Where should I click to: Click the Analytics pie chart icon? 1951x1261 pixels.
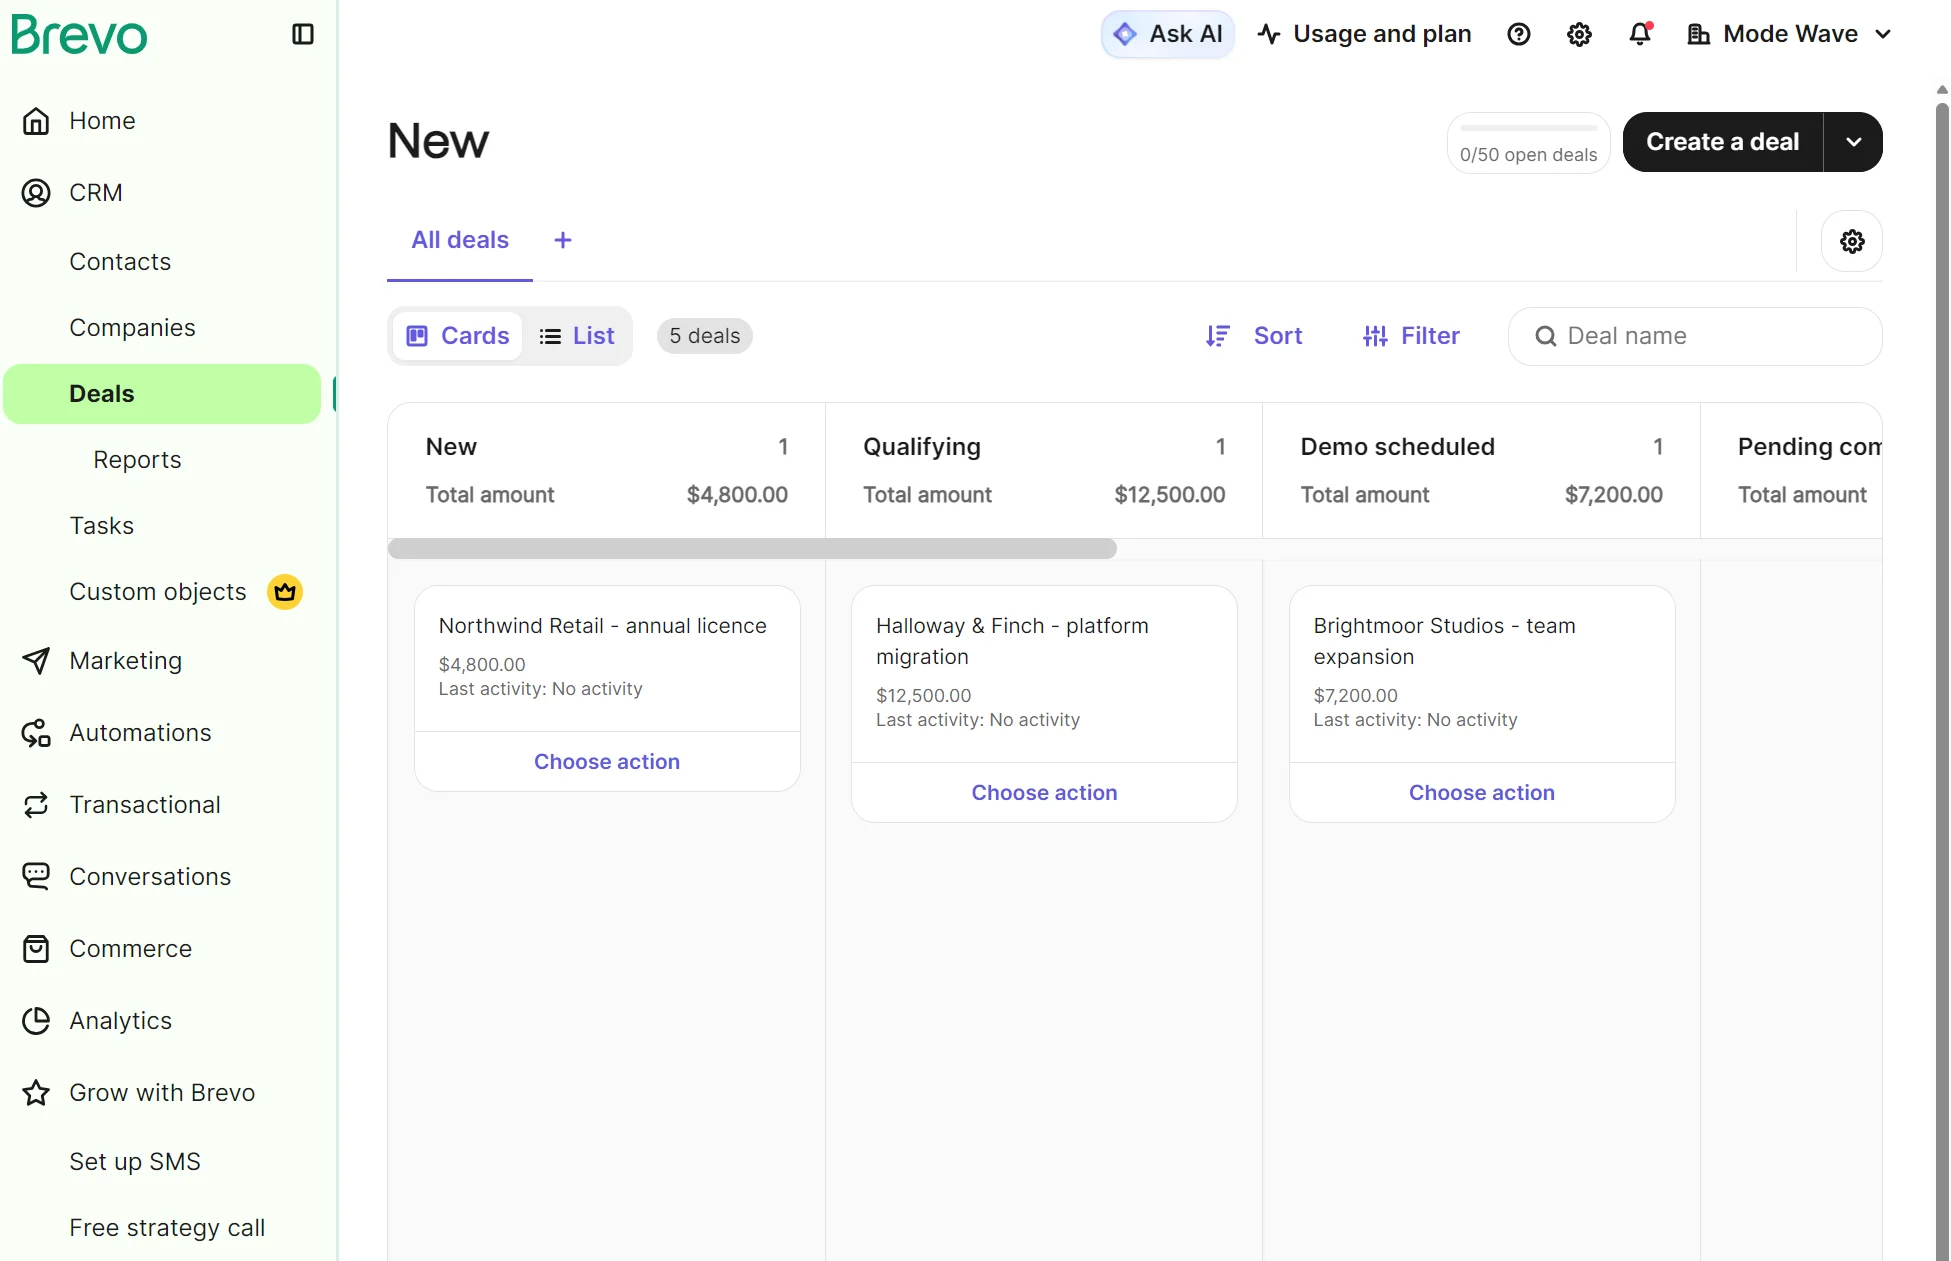tap(36, 1021)
